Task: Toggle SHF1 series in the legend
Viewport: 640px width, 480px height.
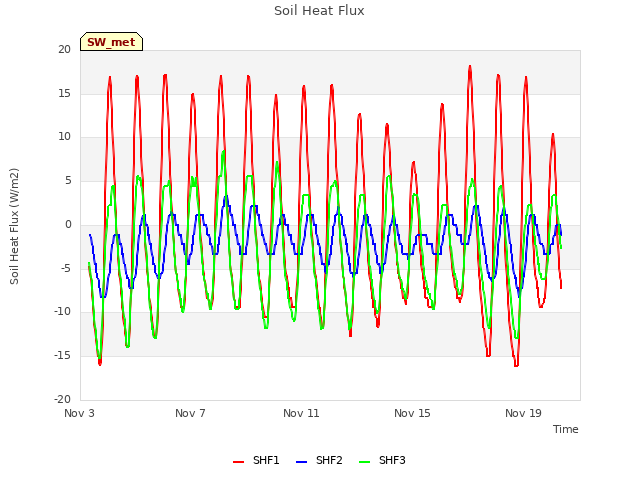Action: [x=256, y=460]
